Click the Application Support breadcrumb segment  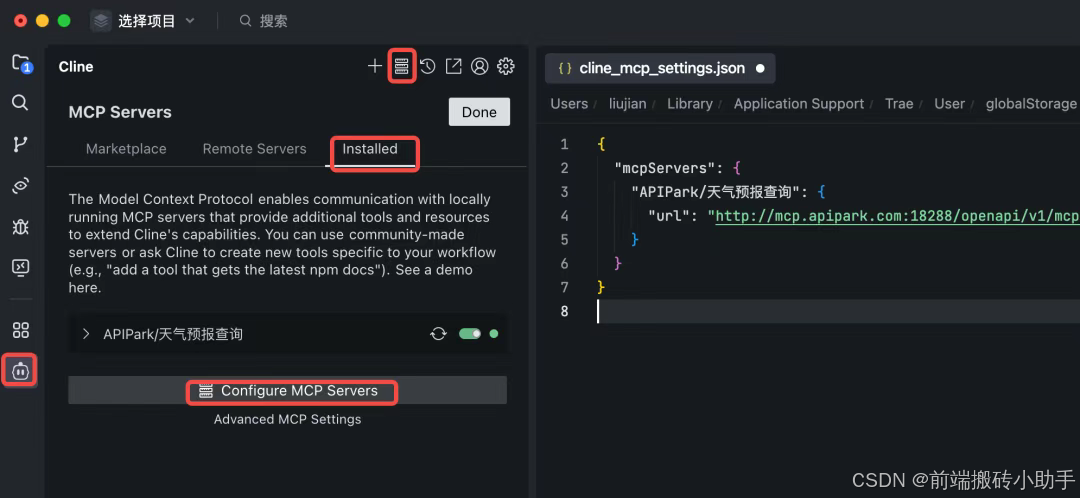[x=798, y=104]
